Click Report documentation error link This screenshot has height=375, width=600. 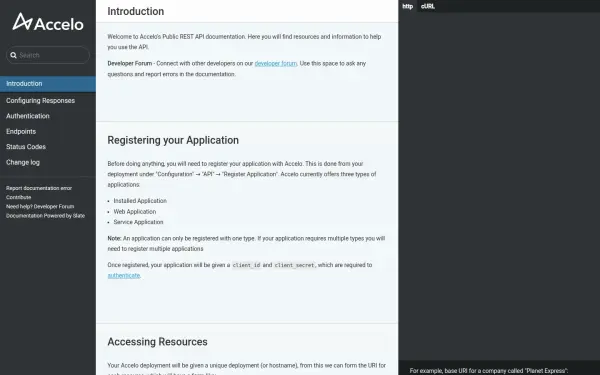(39, 188)
